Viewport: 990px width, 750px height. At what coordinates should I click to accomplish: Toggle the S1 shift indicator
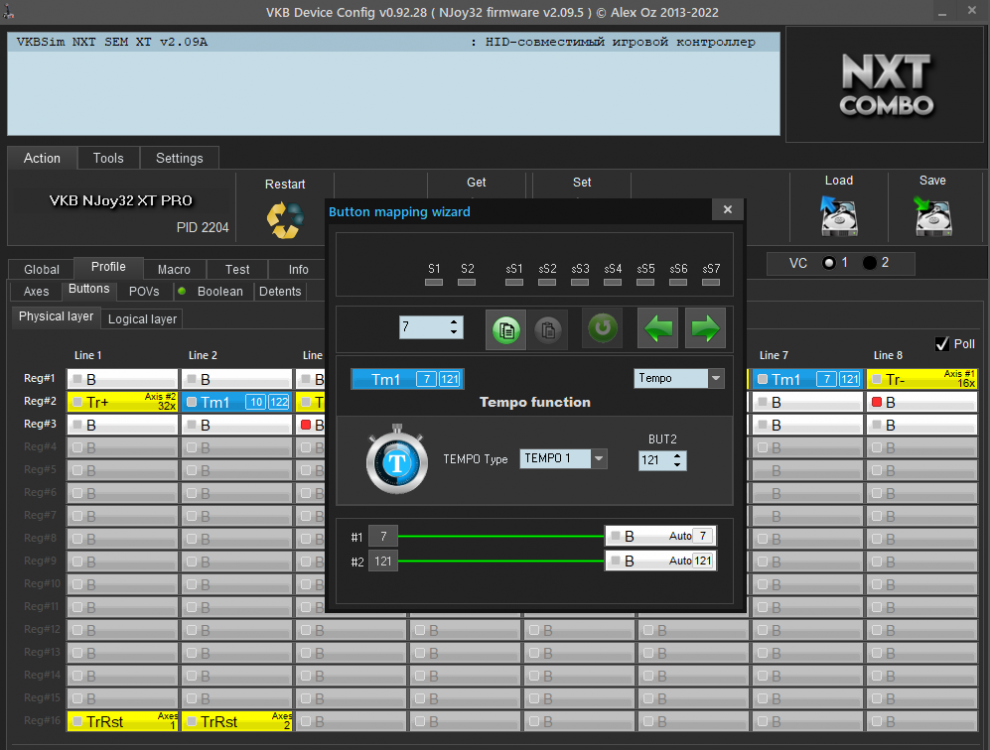[434, 283]
